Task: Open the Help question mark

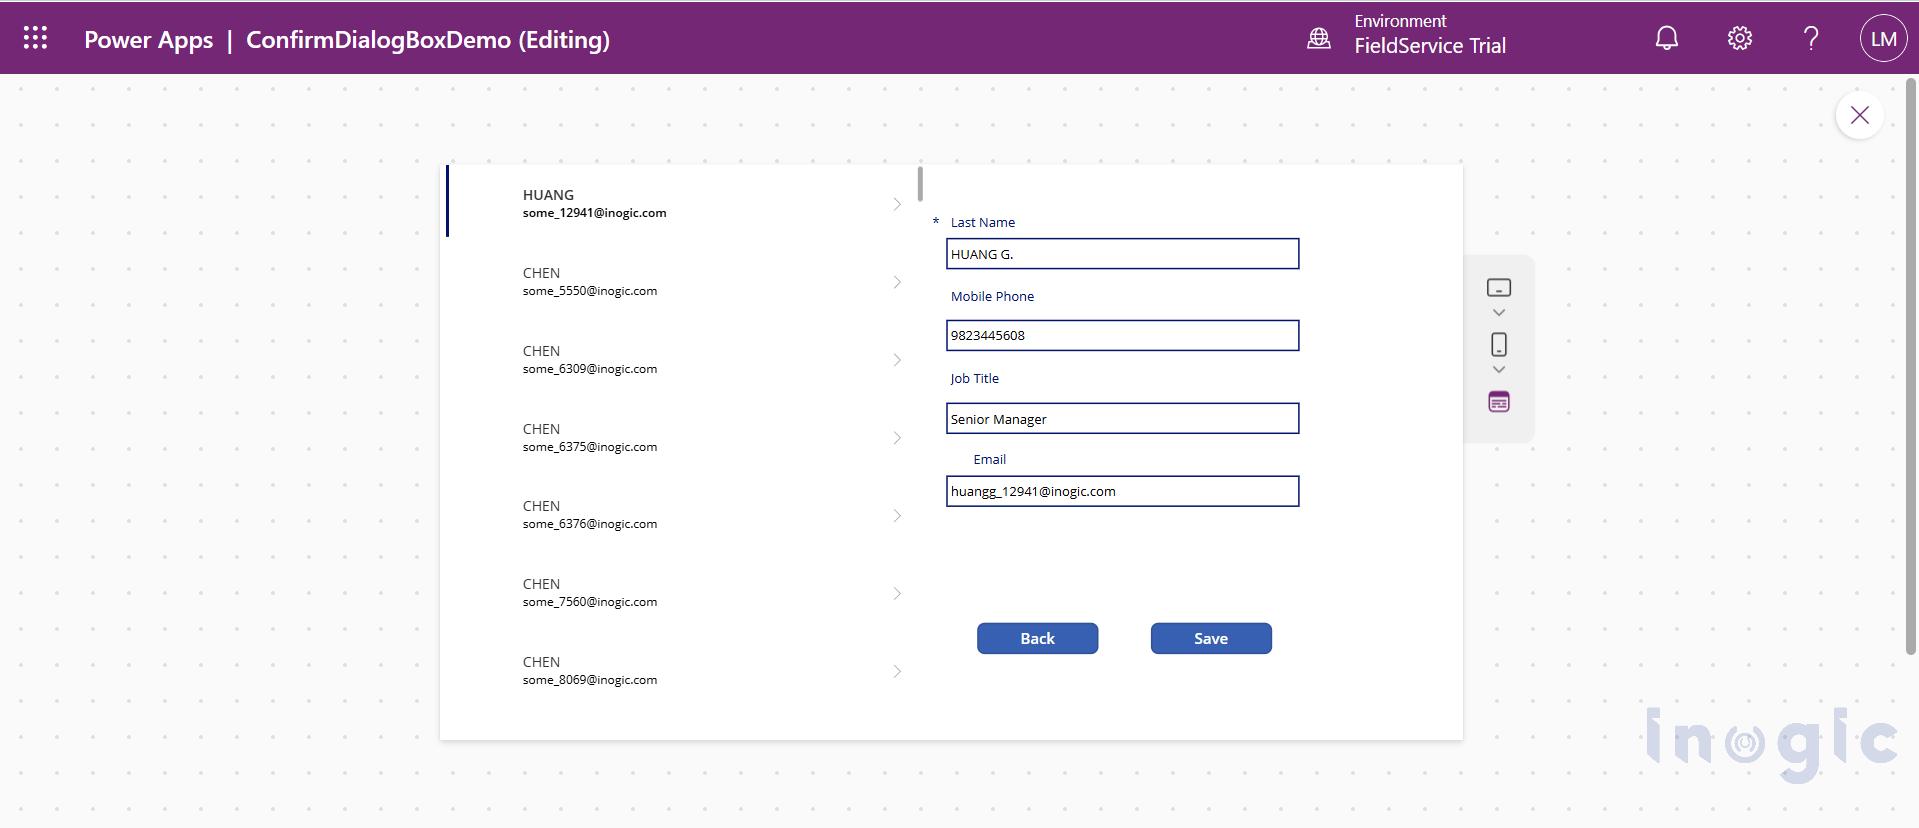Action: coord(1811,38)
